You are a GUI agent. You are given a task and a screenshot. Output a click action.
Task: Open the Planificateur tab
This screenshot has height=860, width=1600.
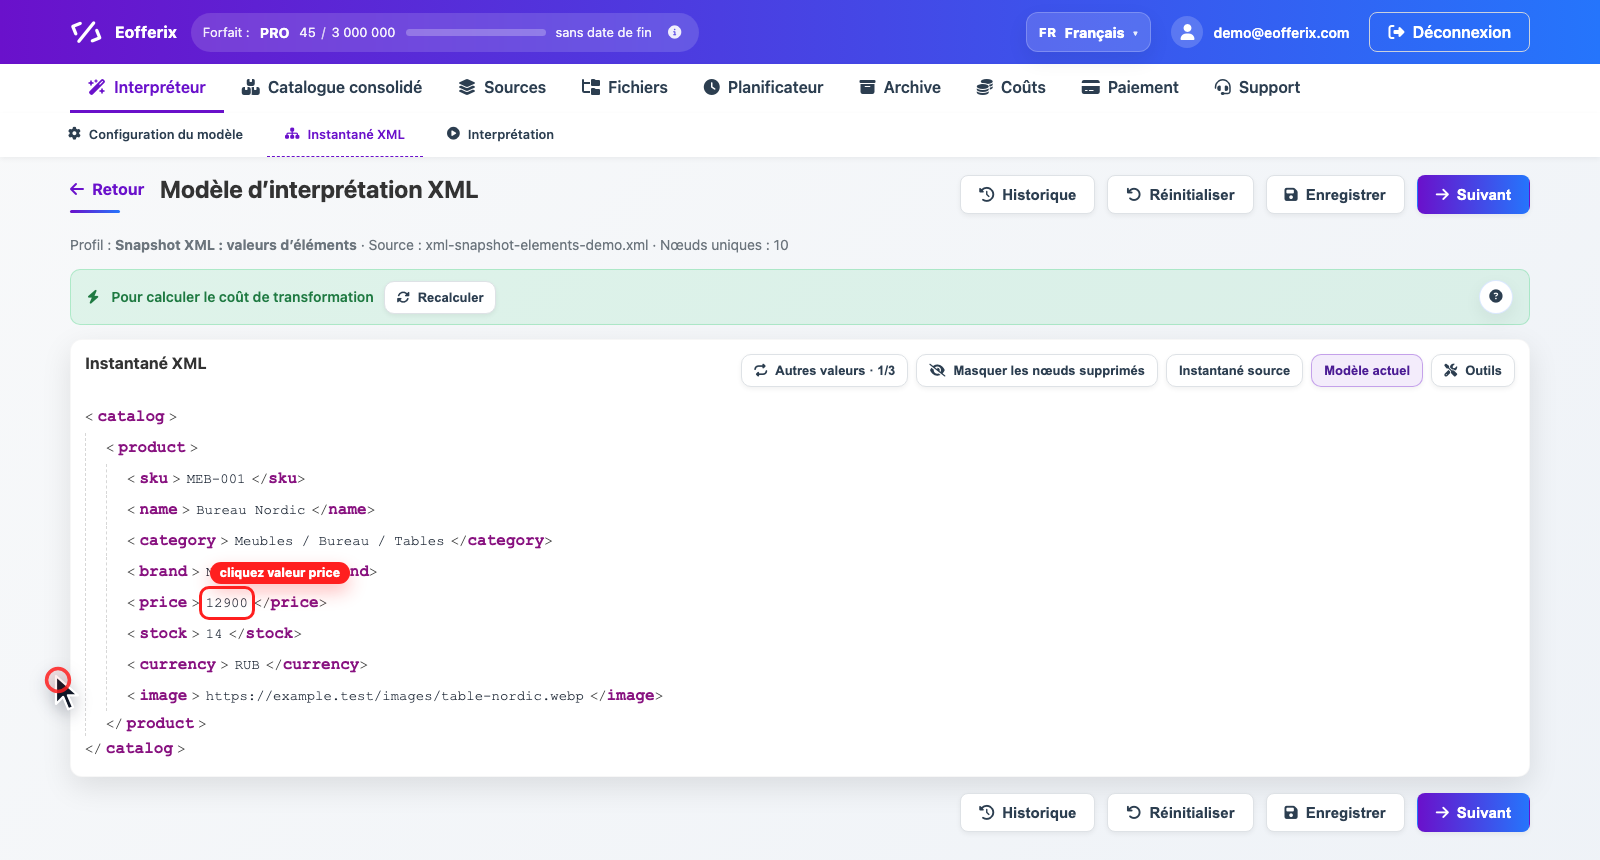click(x=763, y=87)
